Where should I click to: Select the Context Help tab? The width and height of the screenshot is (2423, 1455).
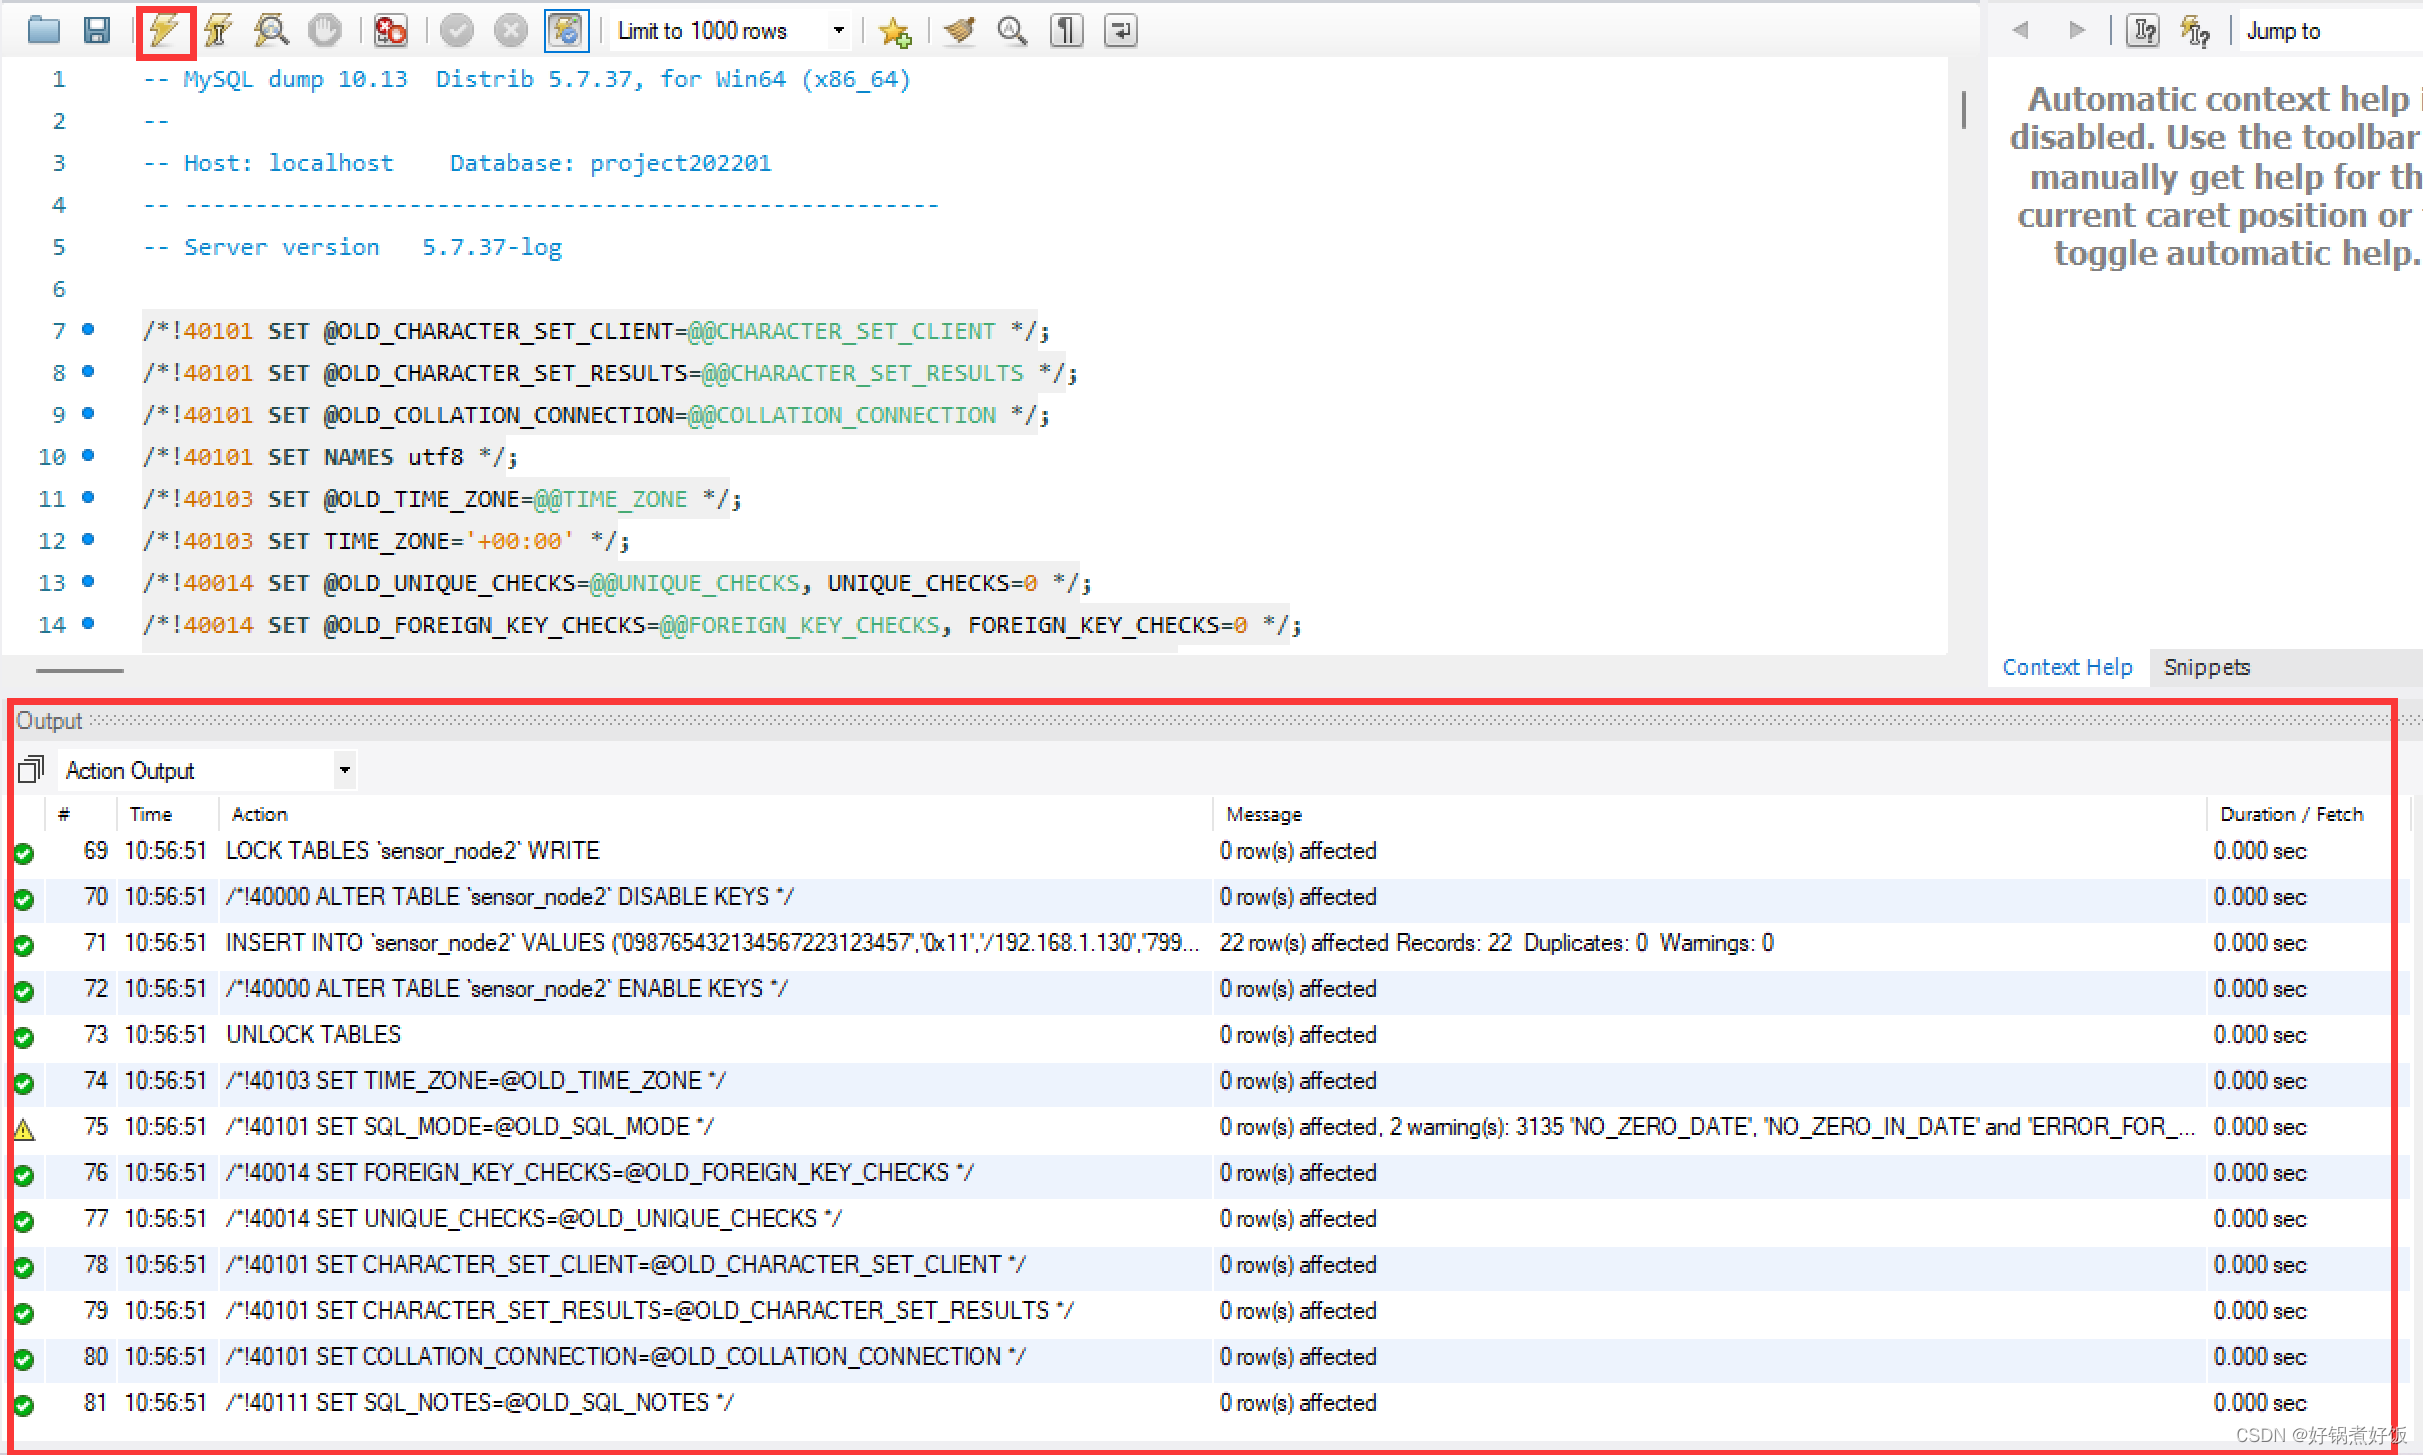point(2066,667)
